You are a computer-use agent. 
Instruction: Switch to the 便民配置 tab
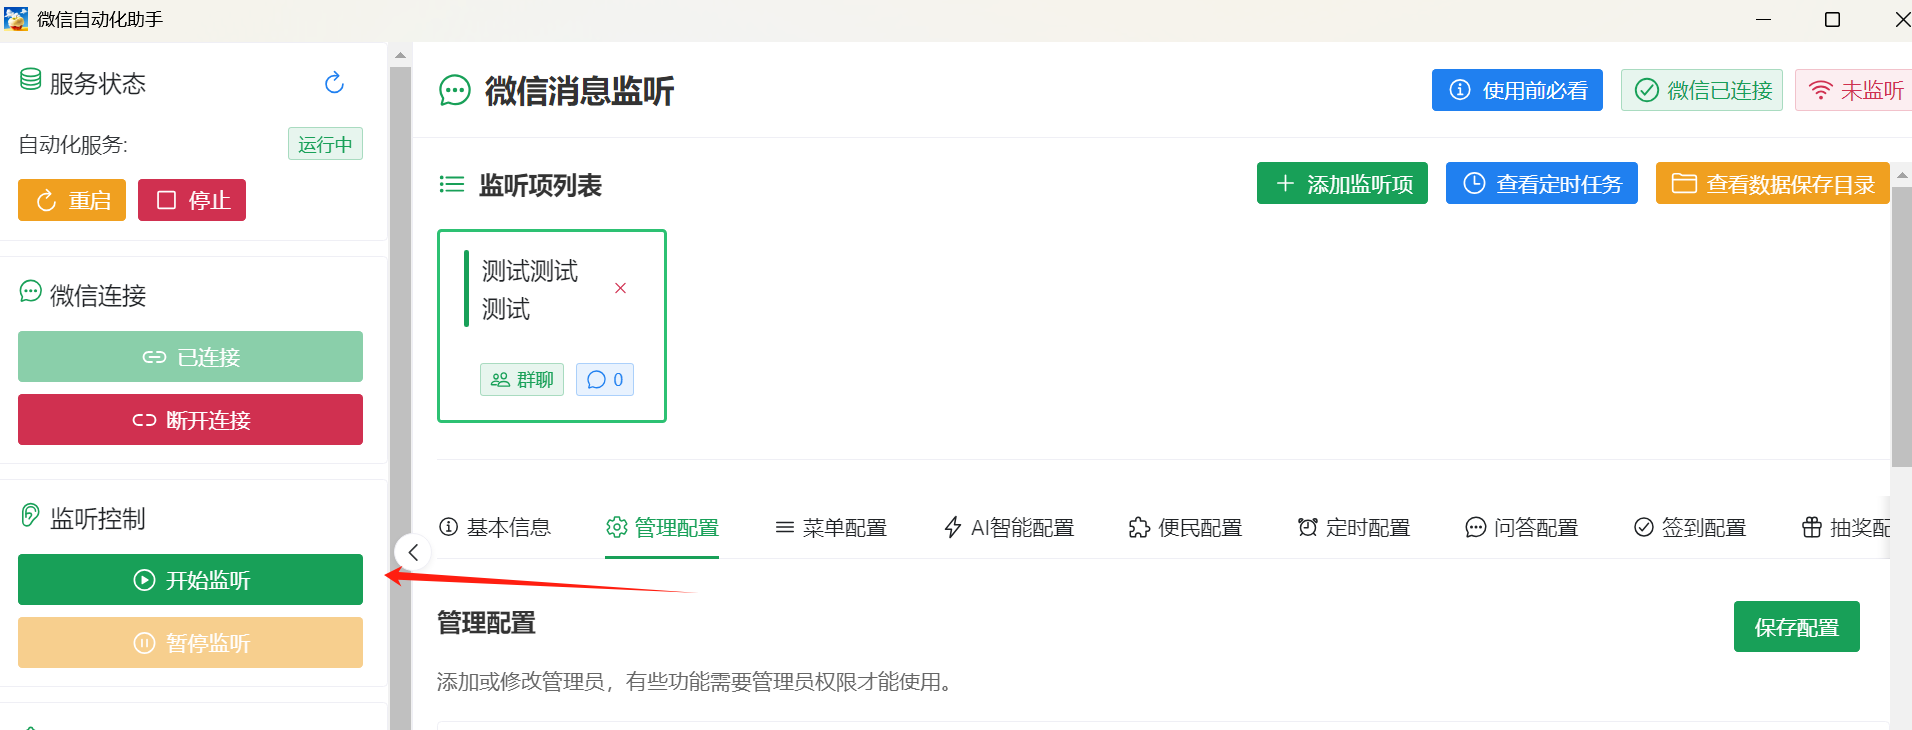(x=1185, y=527)
